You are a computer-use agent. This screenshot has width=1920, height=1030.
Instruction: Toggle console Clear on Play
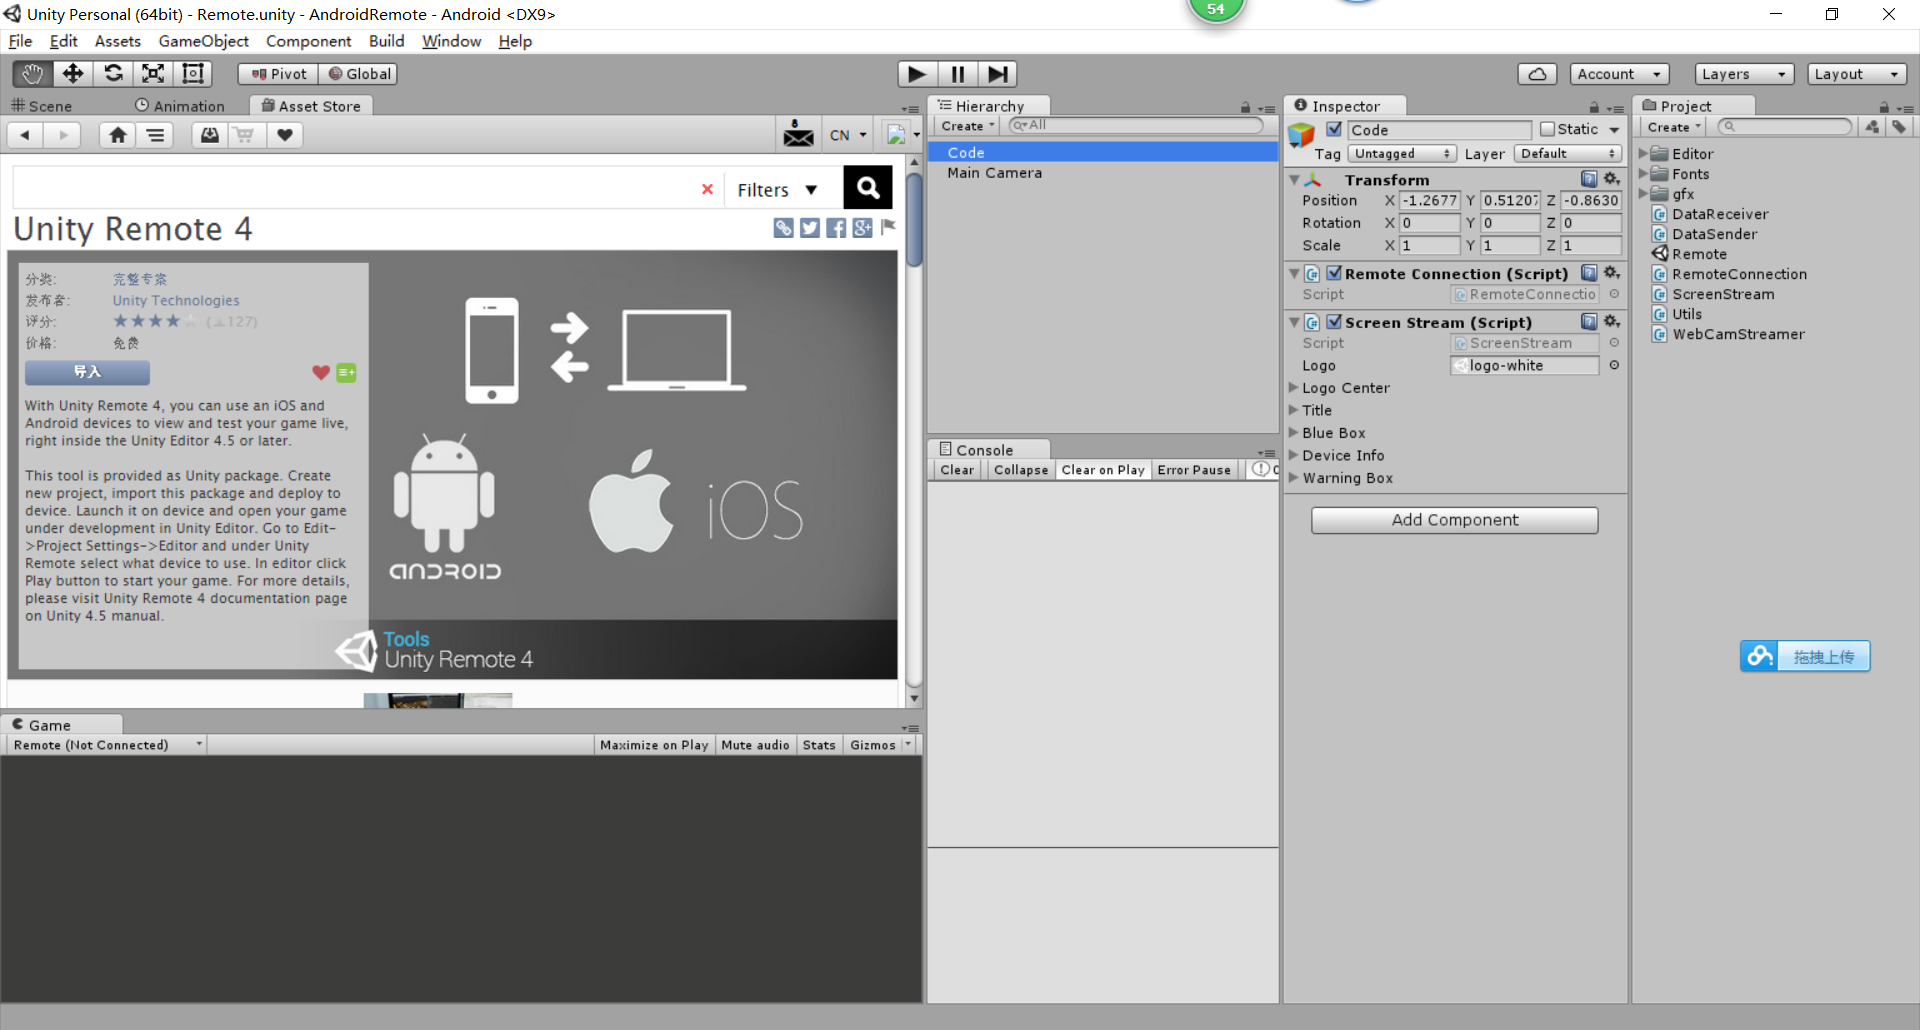coord(1103,470)
